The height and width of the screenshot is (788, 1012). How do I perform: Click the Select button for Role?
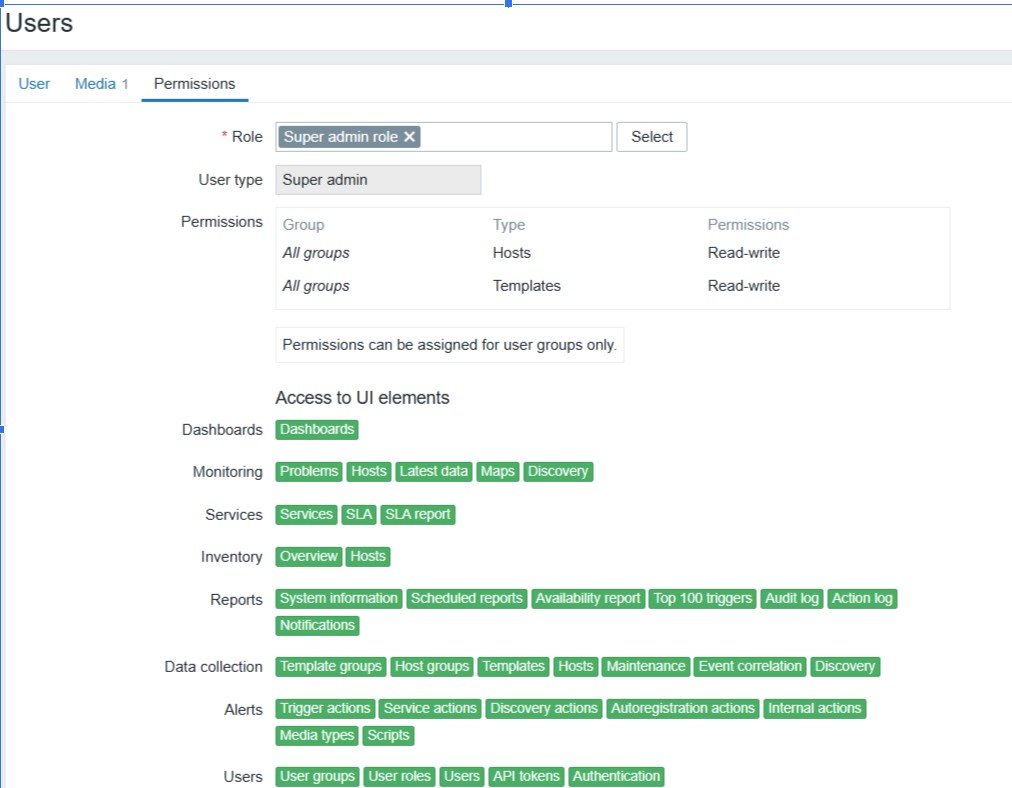652,137
